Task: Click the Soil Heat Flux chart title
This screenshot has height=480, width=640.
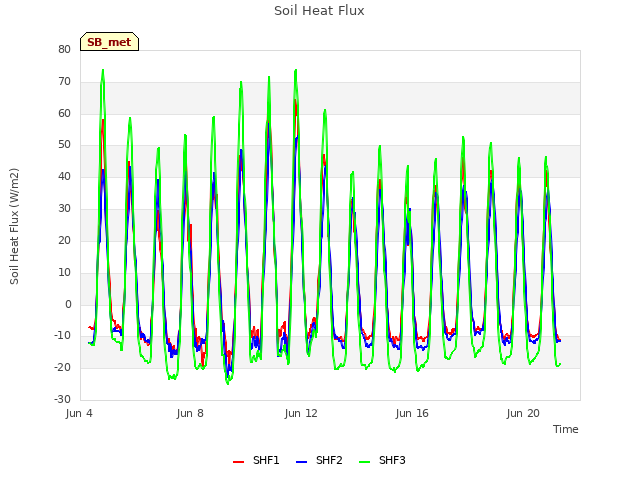Action: tap(319, 11)
